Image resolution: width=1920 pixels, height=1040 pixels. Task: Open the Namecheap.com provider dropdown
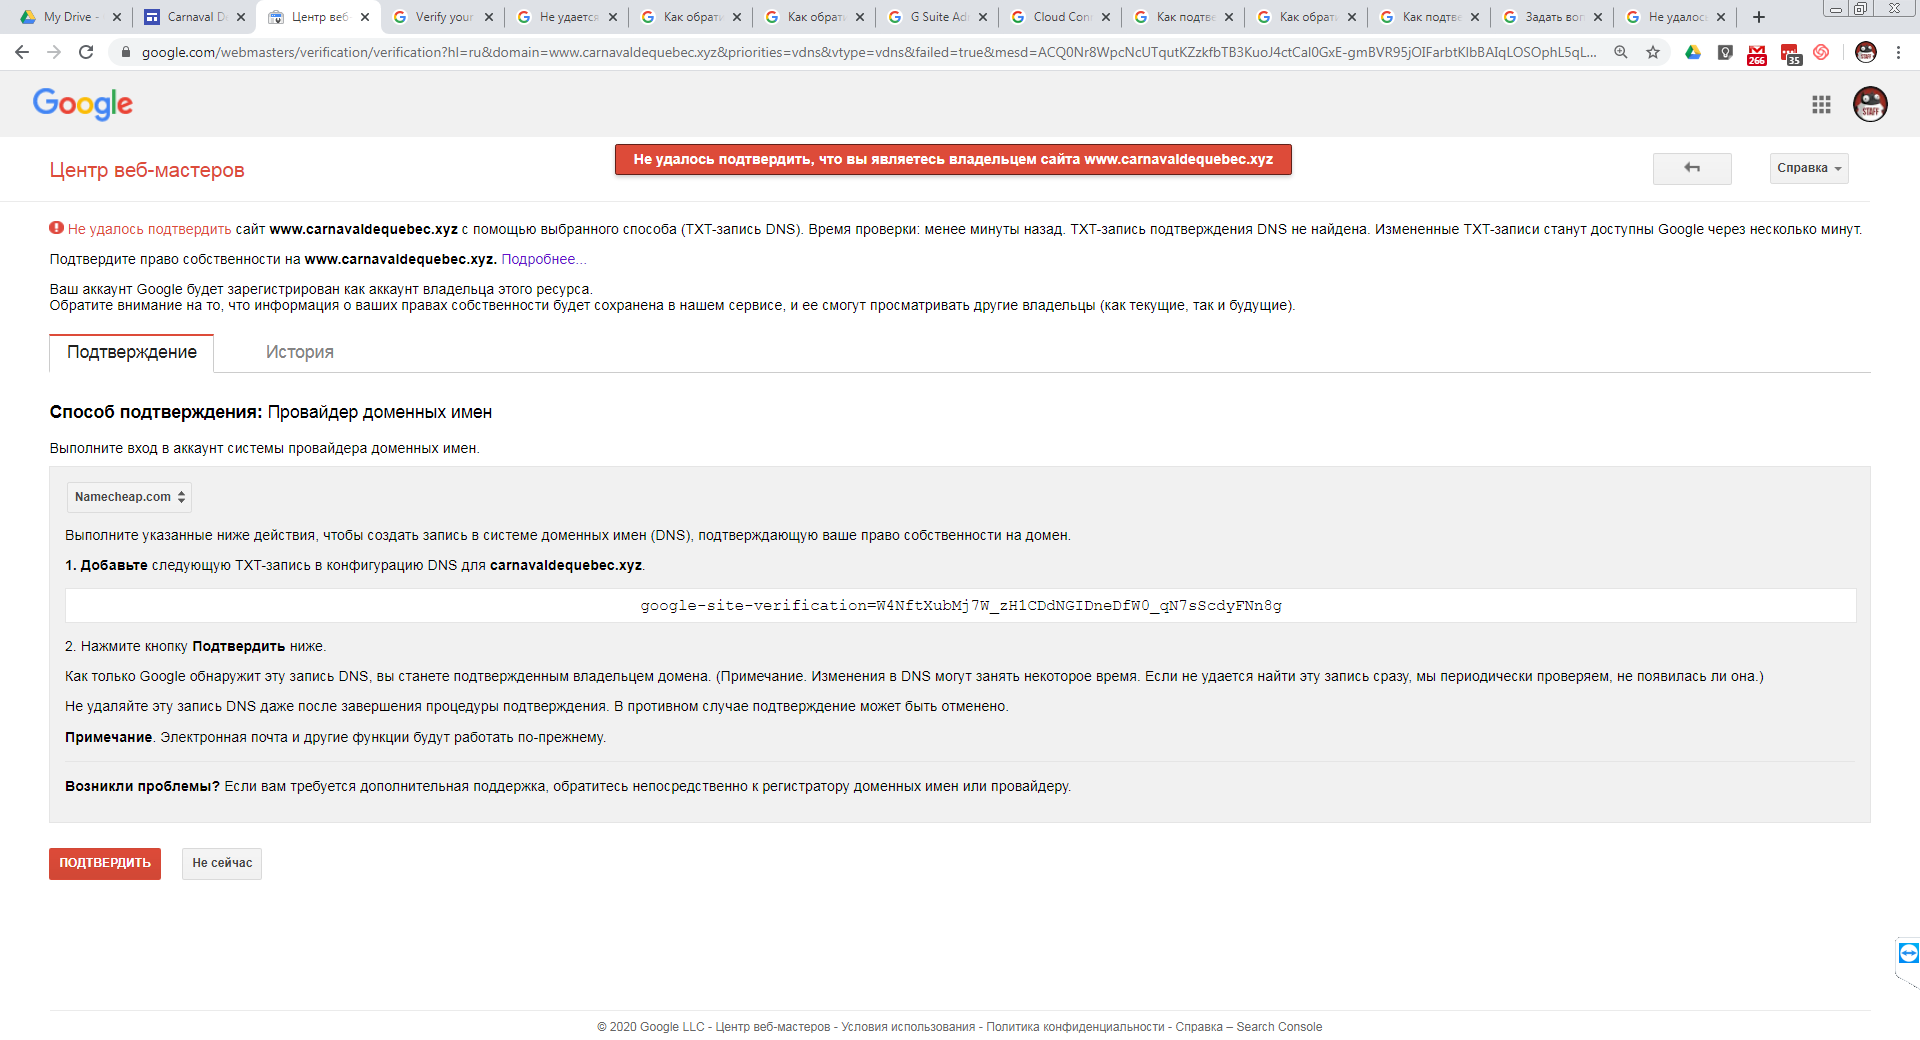pos(129,497)
